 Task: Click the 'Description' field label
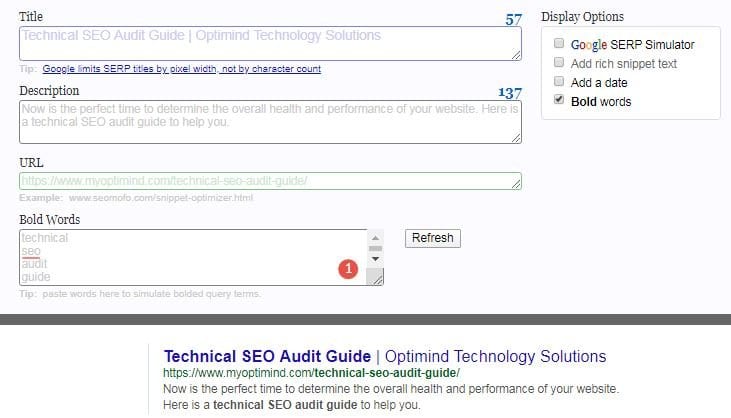[49, 91]
